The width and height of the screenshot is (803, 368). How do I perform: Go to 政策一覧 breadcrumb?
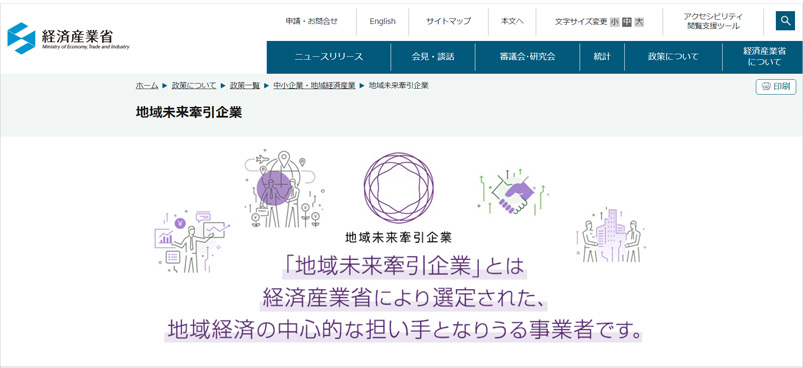pos(245,86)
